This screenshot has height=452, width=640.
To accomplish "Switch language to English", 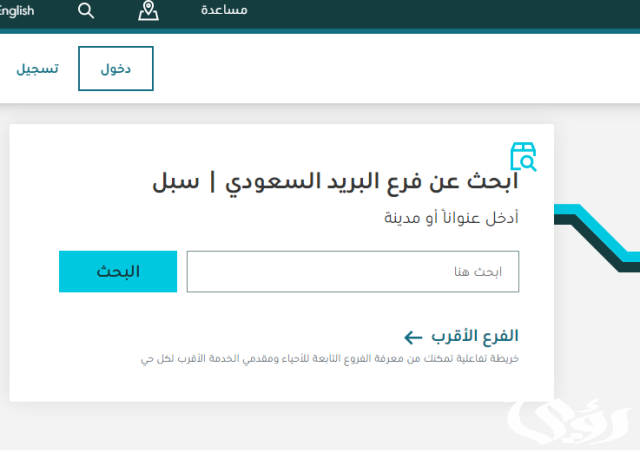I will pyautogui.click(x=17, y=11).
